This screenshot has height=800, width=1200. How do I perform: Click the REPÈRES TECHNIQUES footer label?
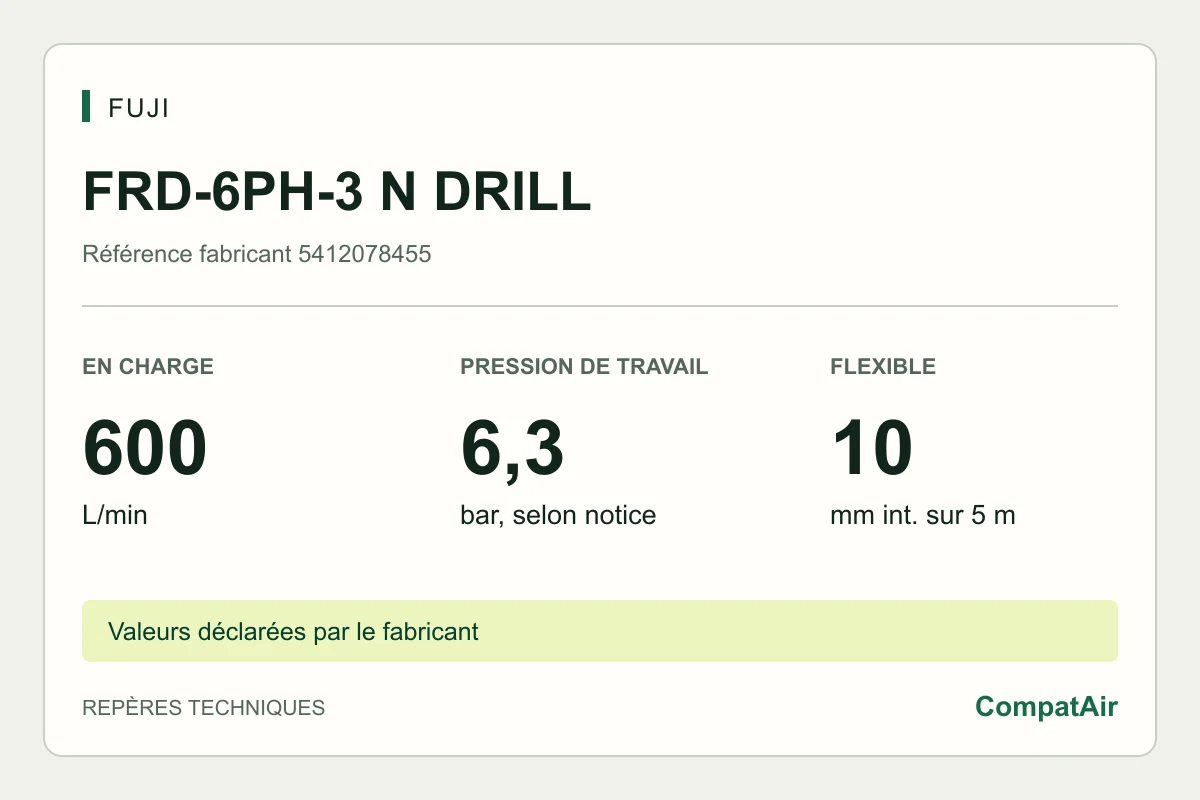204,707
